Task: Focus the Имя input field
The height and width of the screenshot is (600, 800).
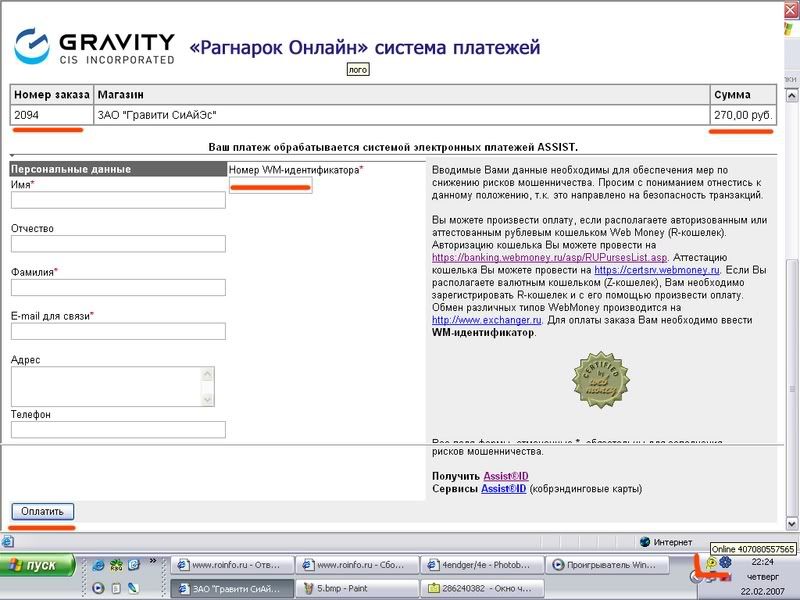Action: [x=118, y=200]
